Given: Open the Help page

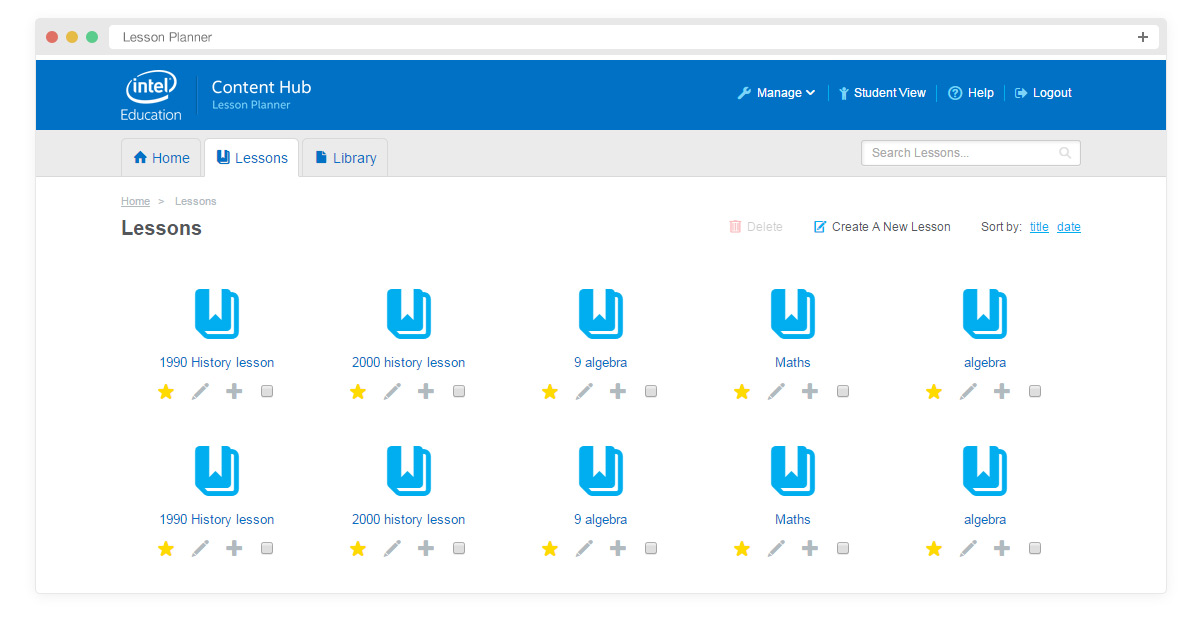Looking at the screenshot, I should click(x=970, y=93).
